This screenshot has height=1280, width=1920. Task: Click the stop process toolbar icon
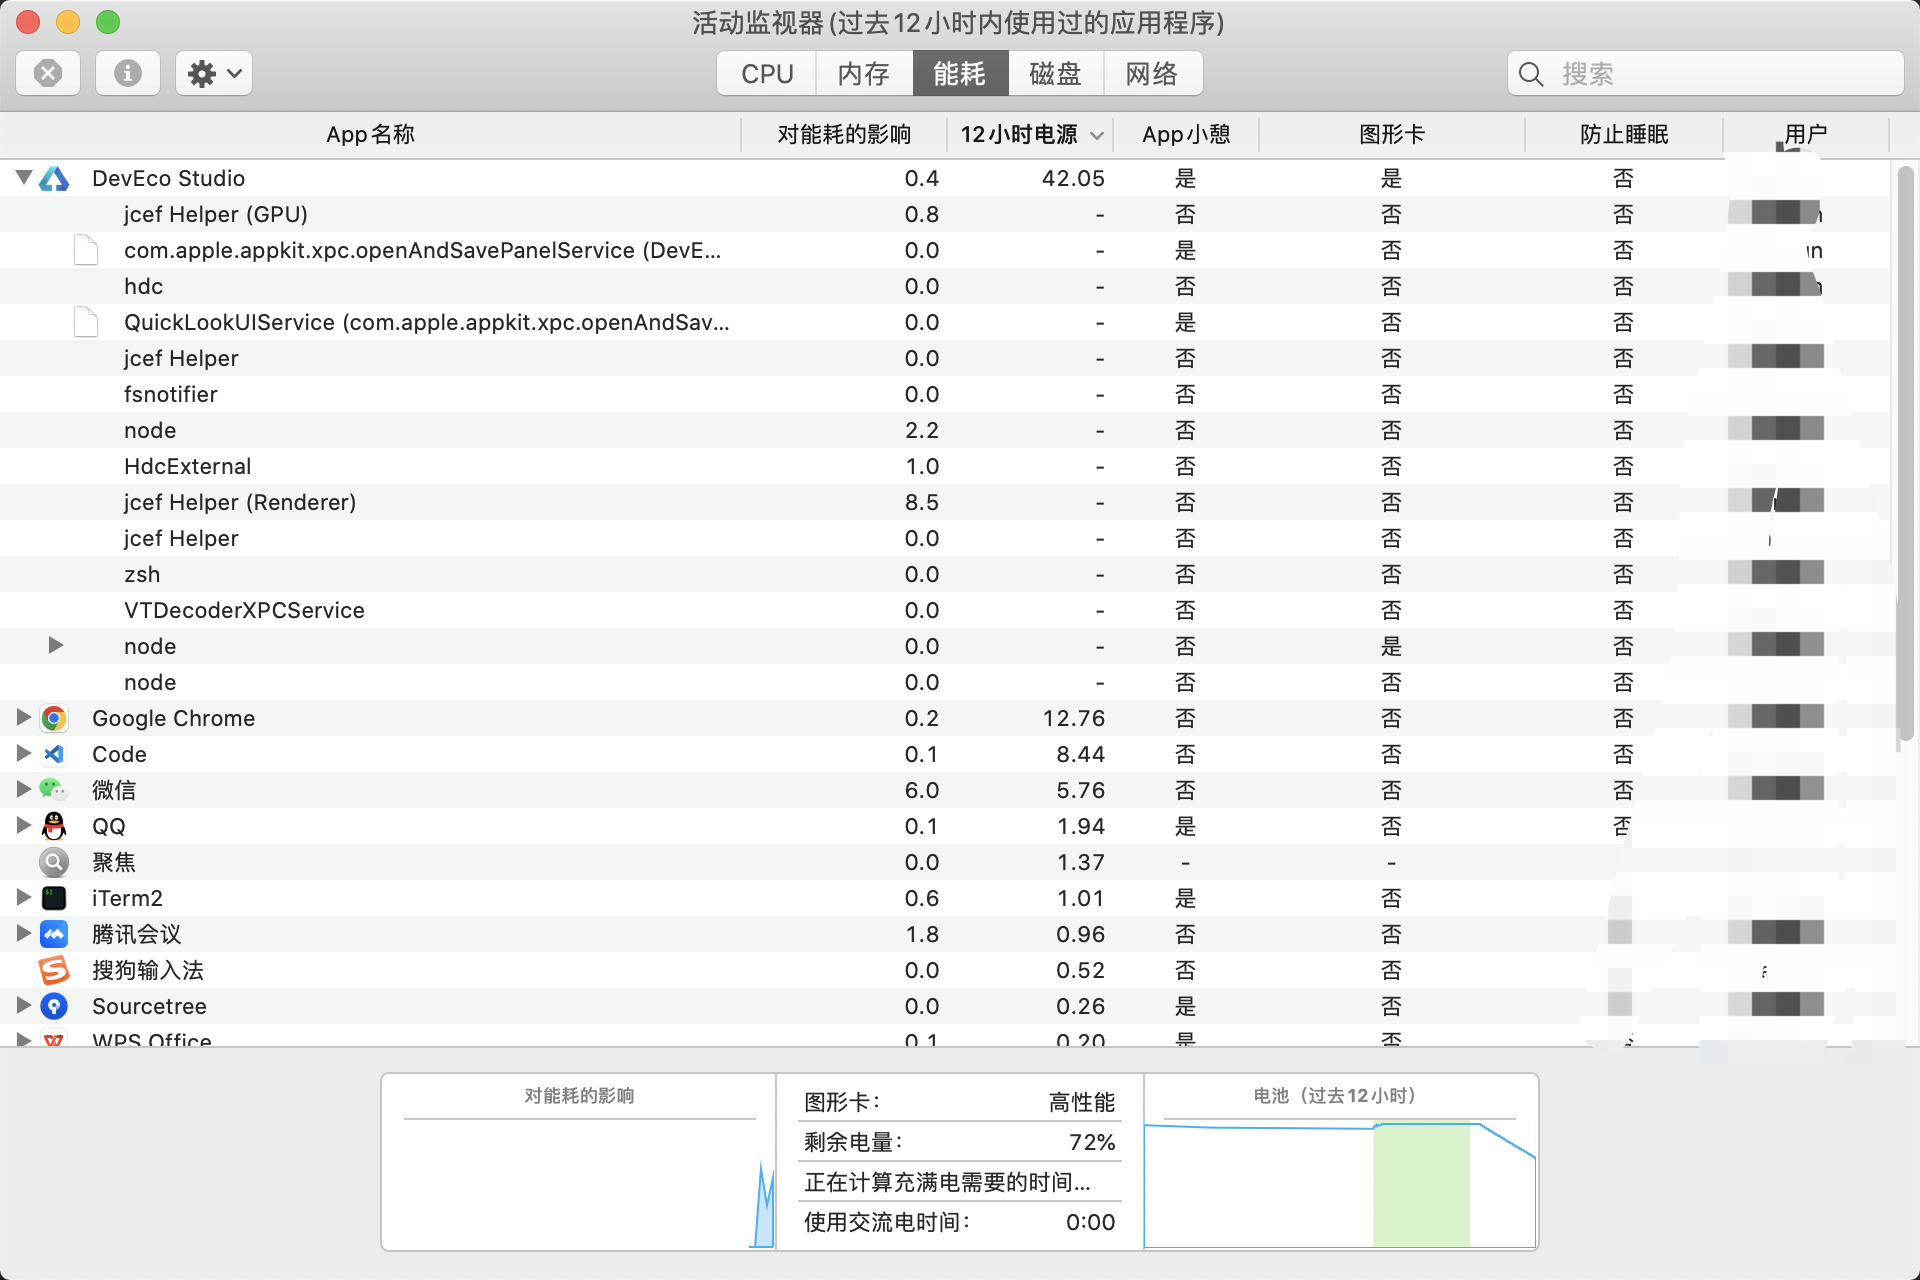[48, 73]
